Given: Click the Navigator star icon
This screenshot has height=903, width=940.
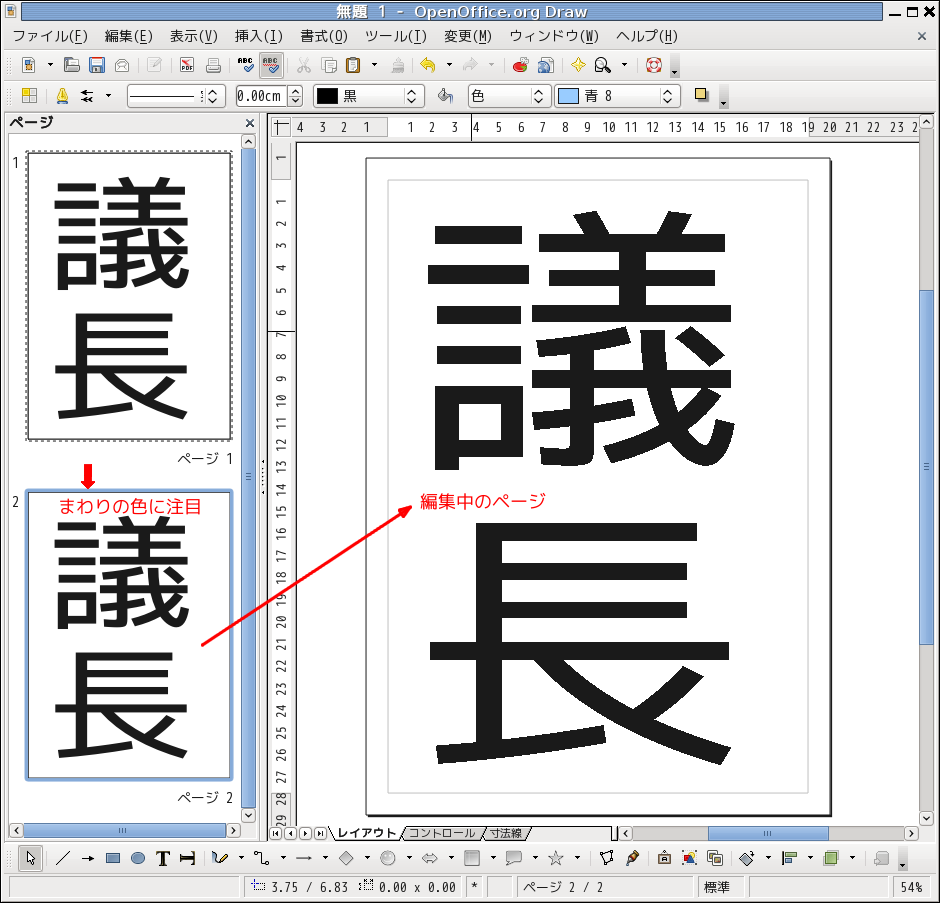Looking at the screenshot, I should (x=578, y=65).
